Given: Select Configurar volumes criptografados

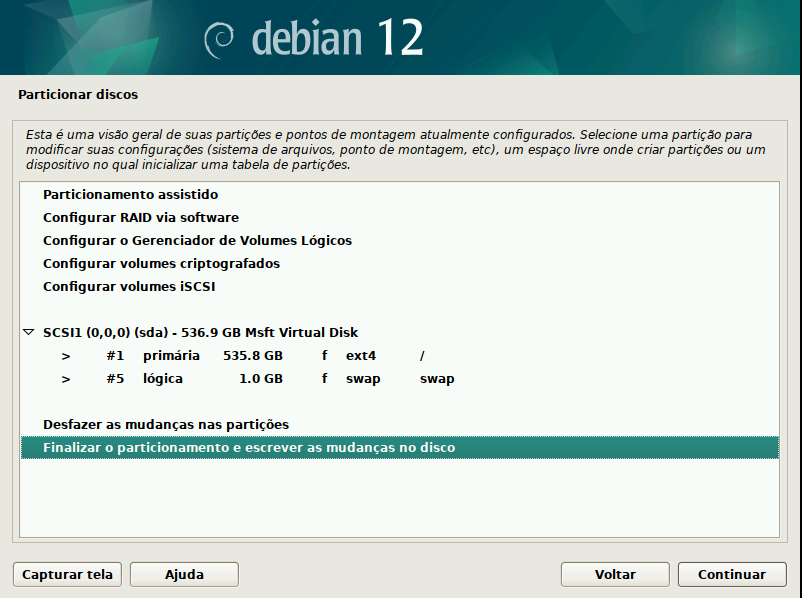Looking at the screenshot, I should (399, 263).
